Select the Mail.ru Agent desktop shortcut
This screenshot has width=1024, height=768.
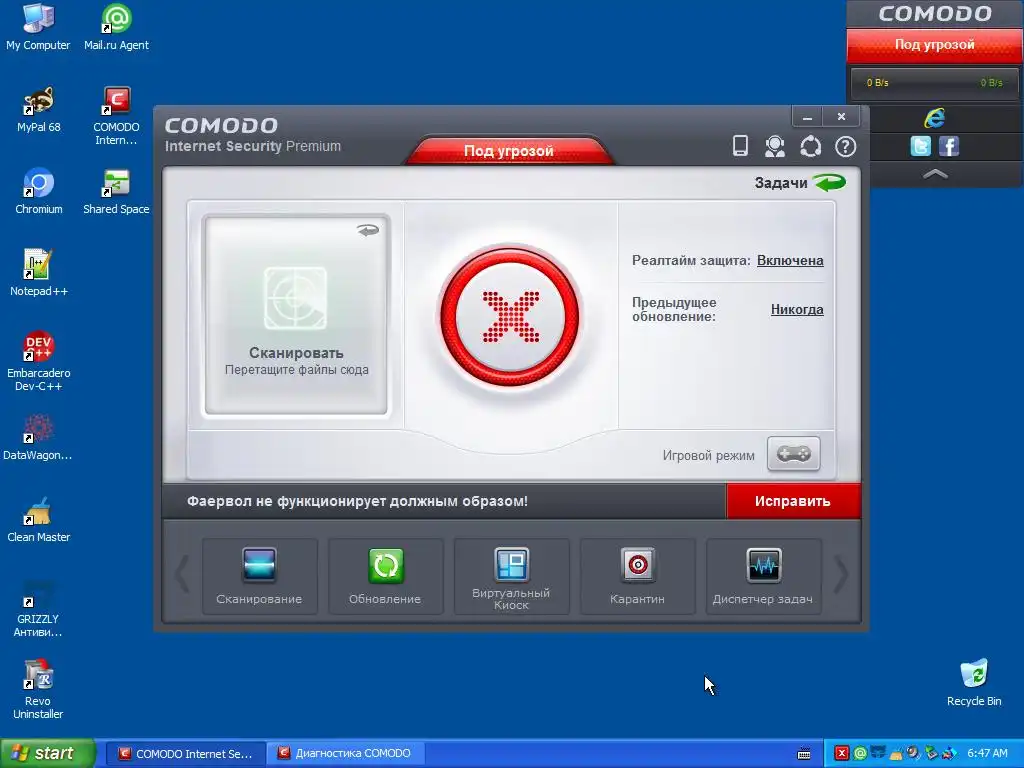tap(116, 27)
